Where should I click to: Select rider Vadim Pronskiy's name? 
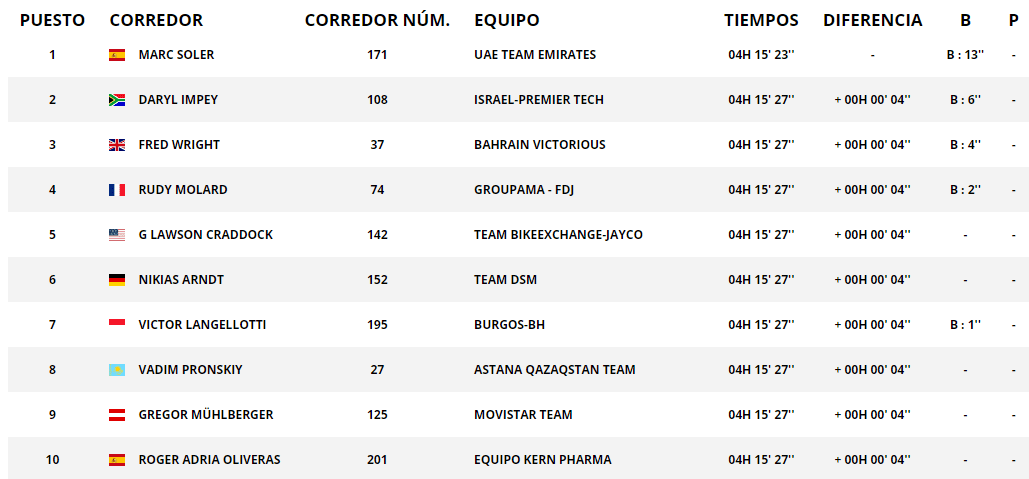190,370
